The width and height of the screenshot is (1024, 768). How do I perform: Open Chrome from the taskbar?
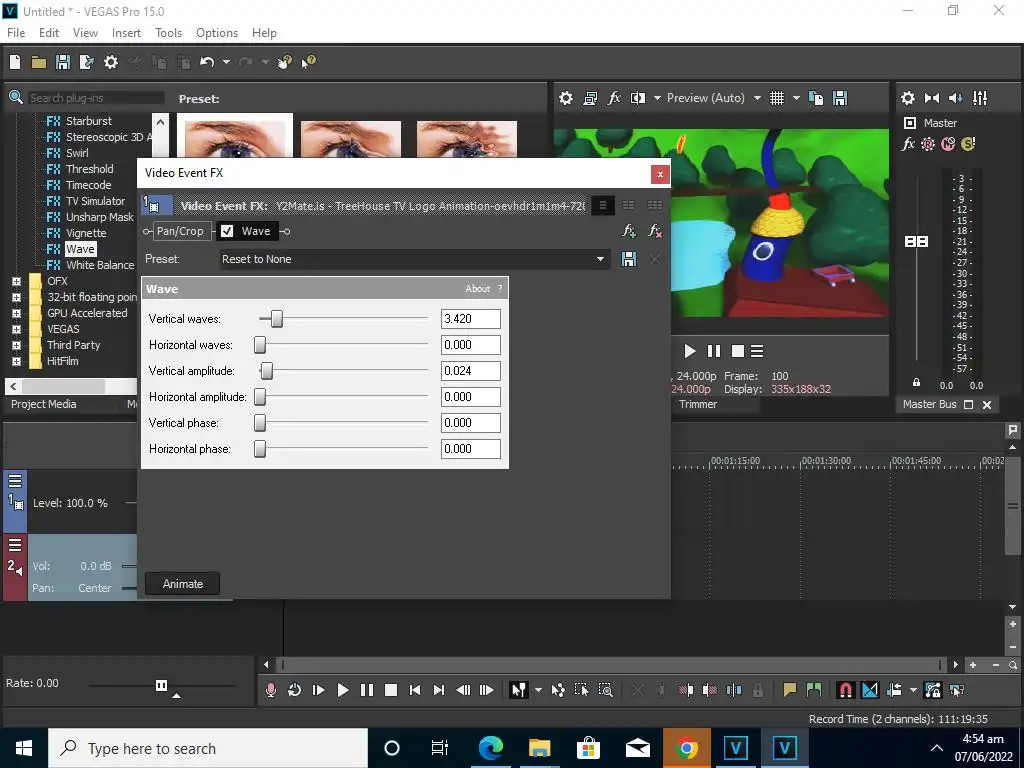click(686, 748)
